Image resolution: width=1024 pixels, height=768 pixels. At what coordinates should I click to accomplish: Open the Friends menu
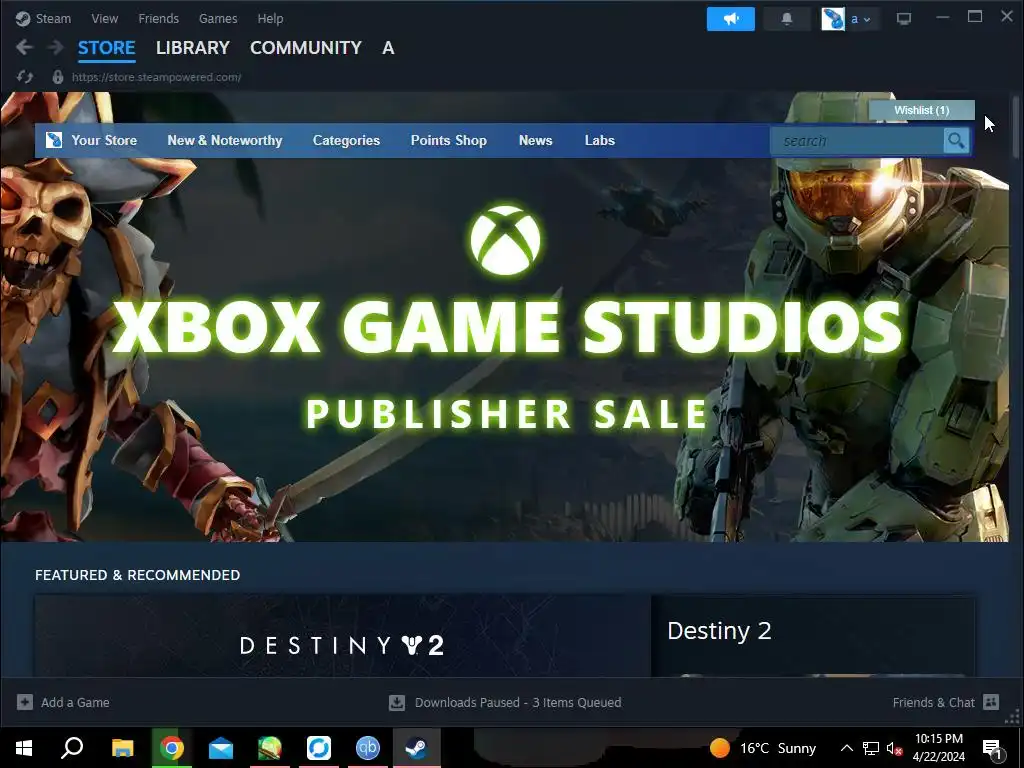[x=158, y=18]
